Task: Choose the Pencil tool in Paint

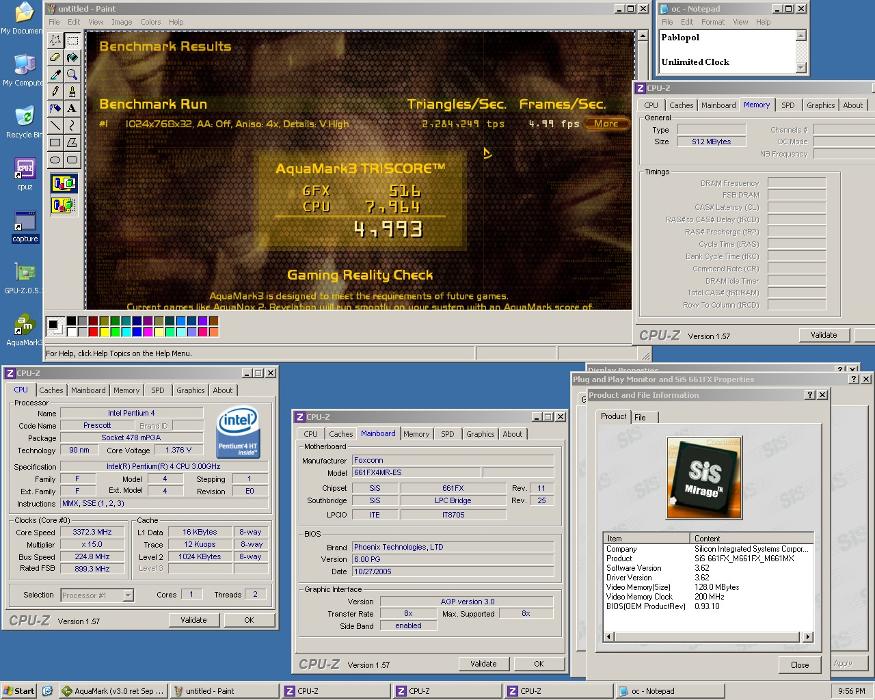Action: (x=55, y=91)
